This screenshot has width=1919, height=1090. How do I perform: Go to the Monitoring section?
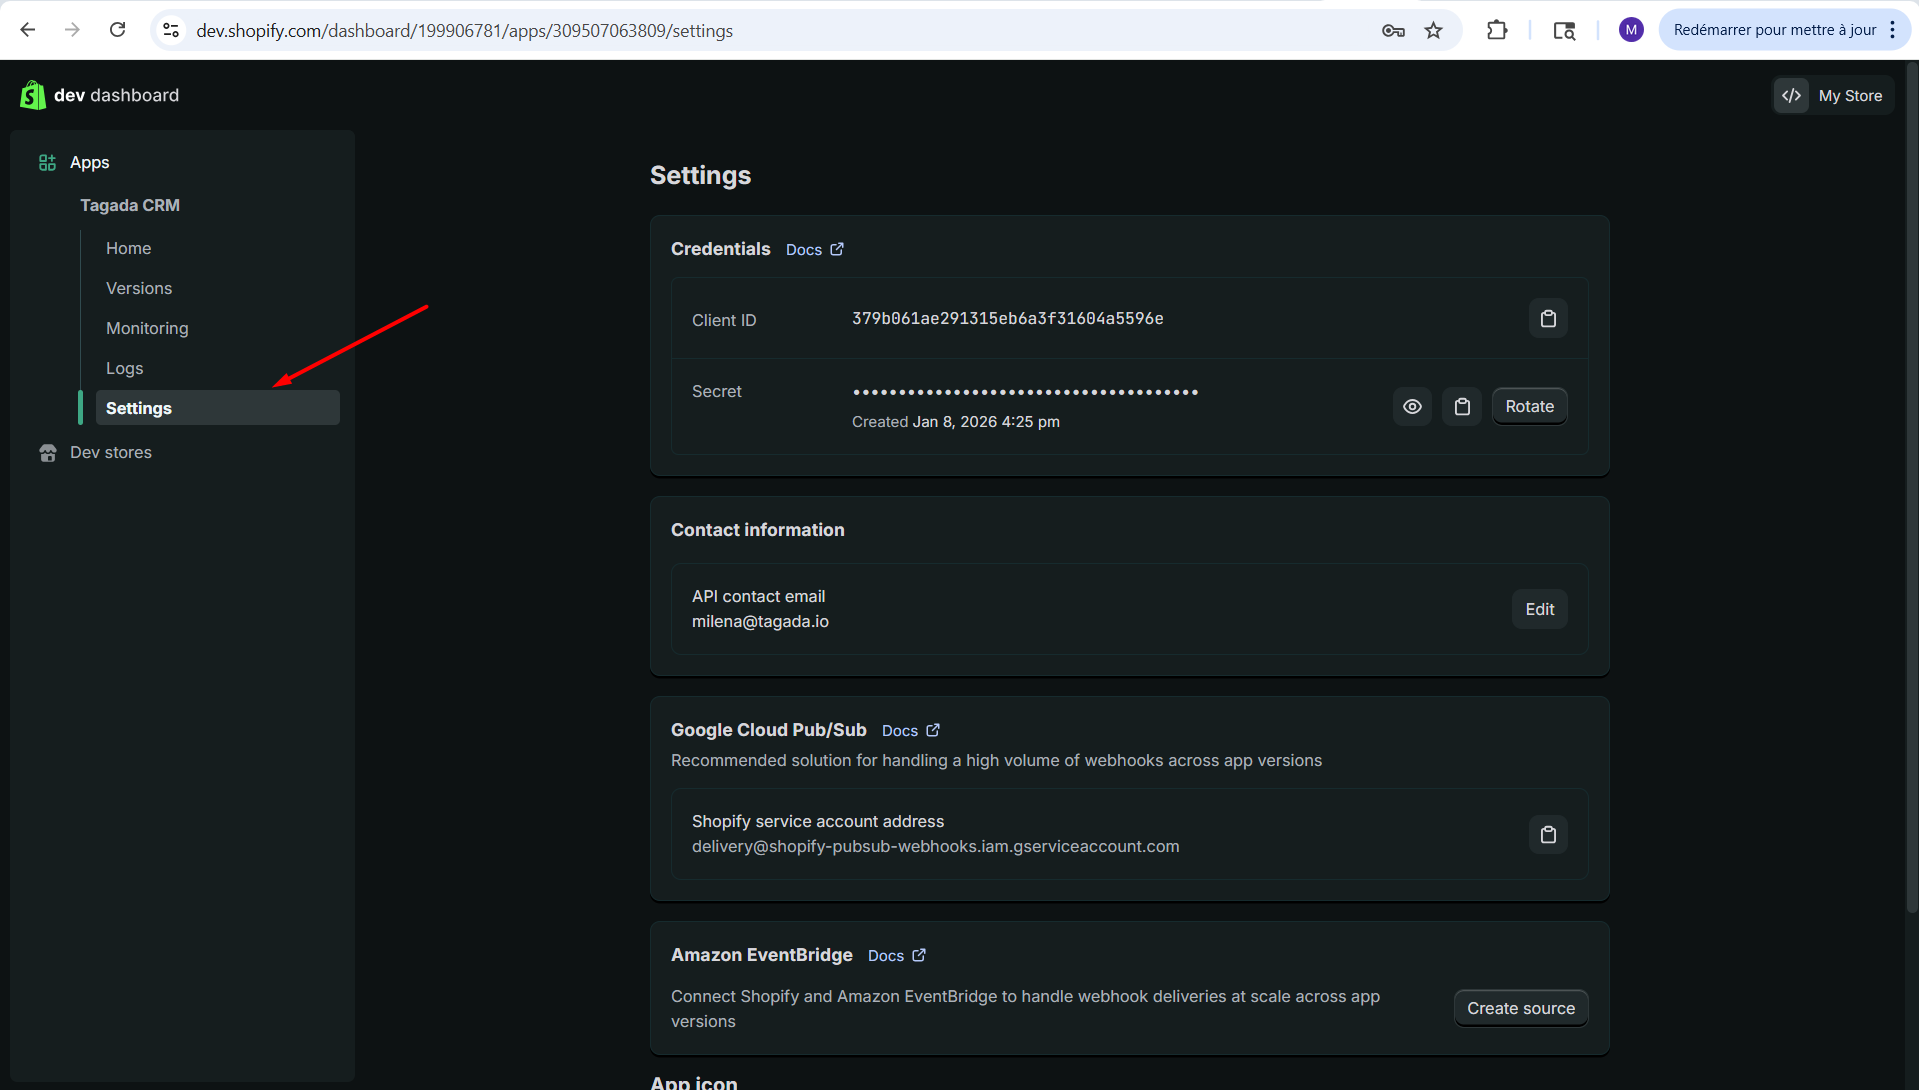(x=147, y=328)
